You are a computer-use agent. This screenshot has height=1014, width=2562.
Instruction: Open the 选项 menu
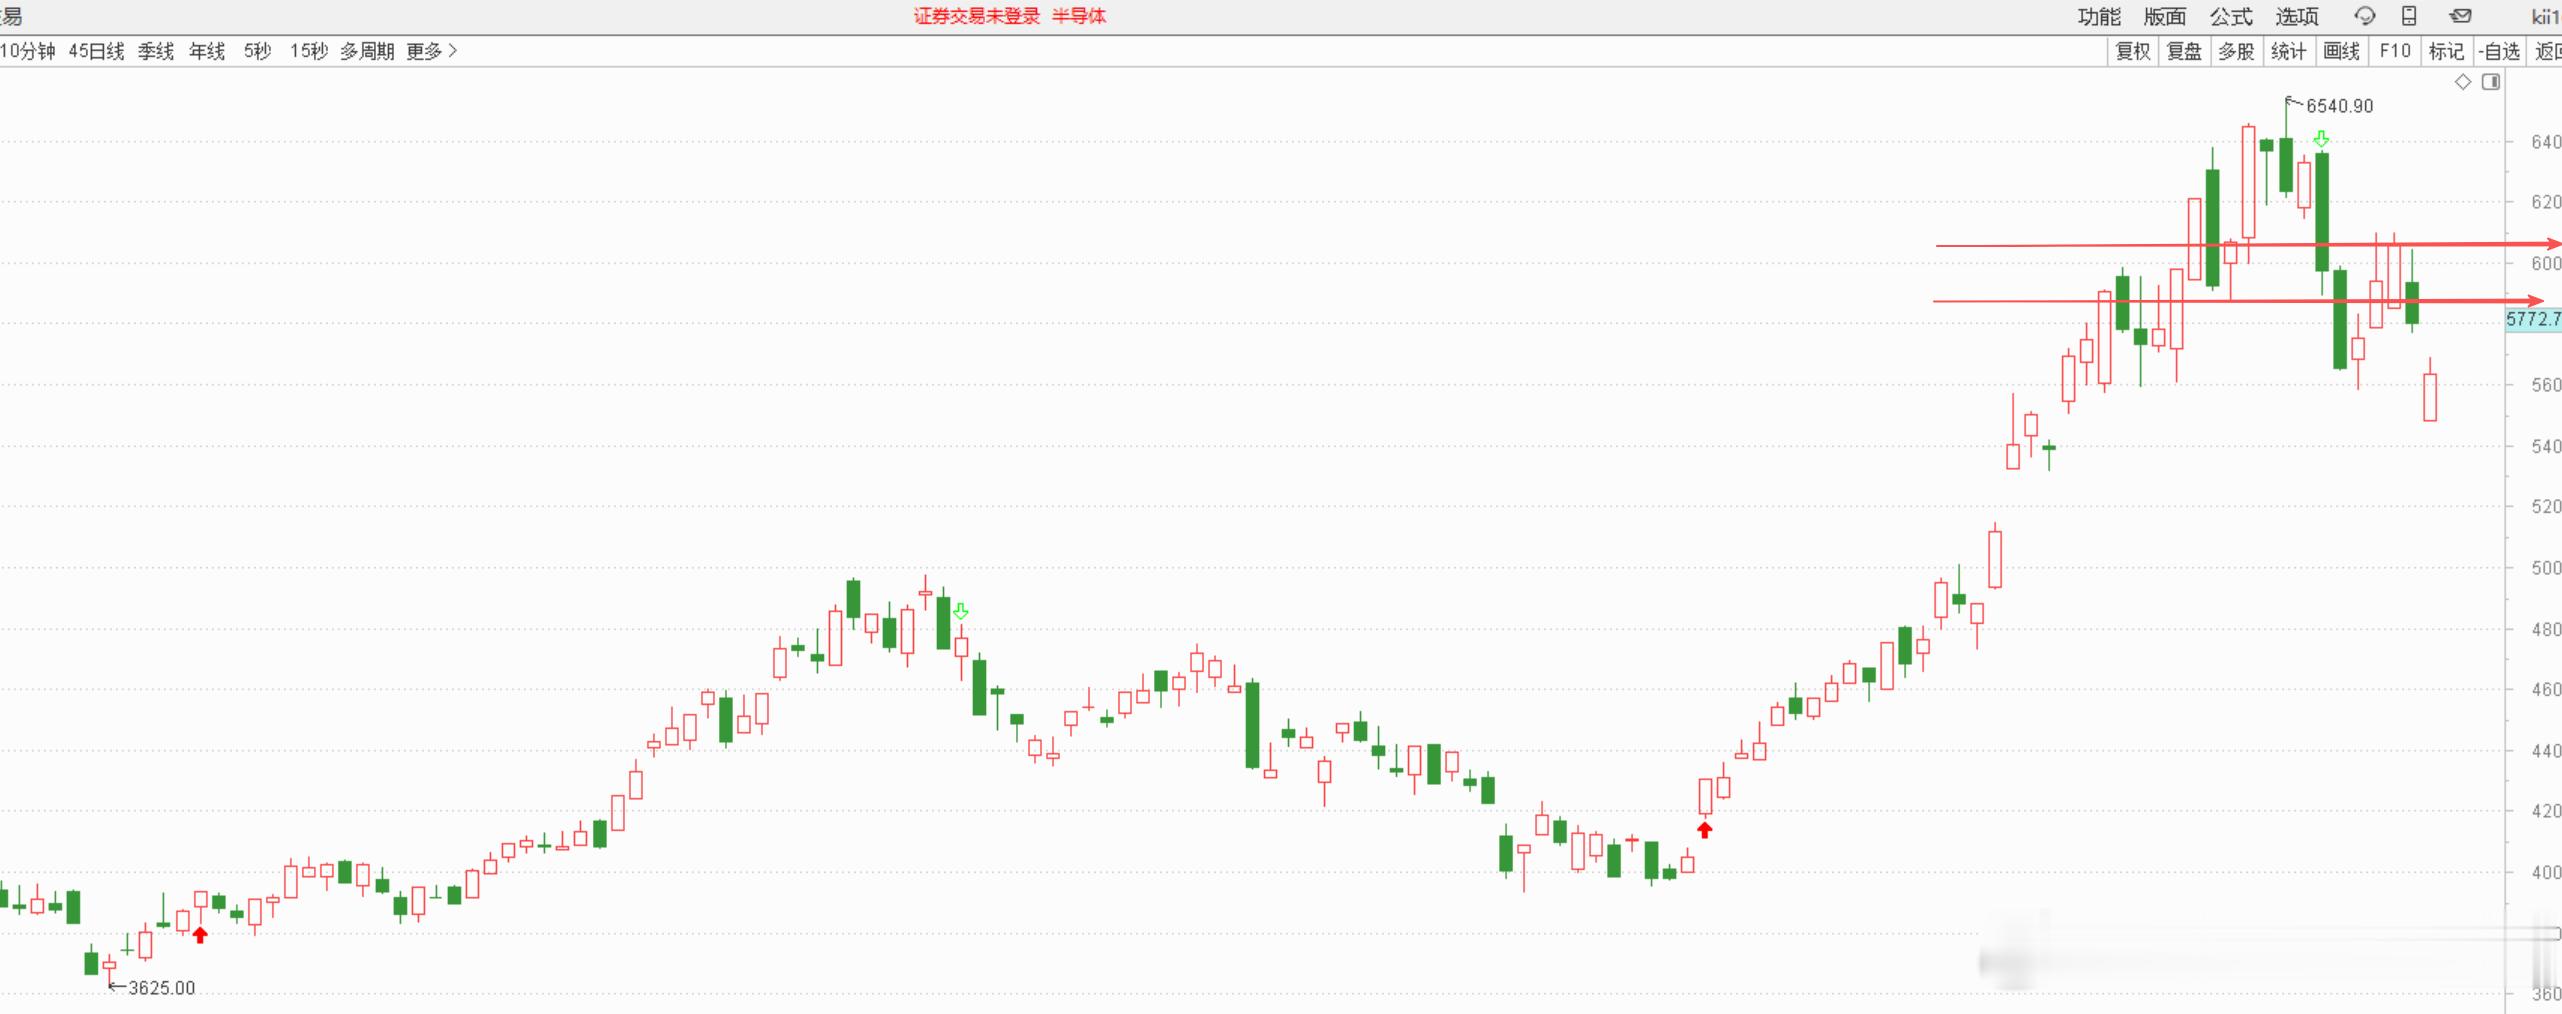(x=2297, y=16)
